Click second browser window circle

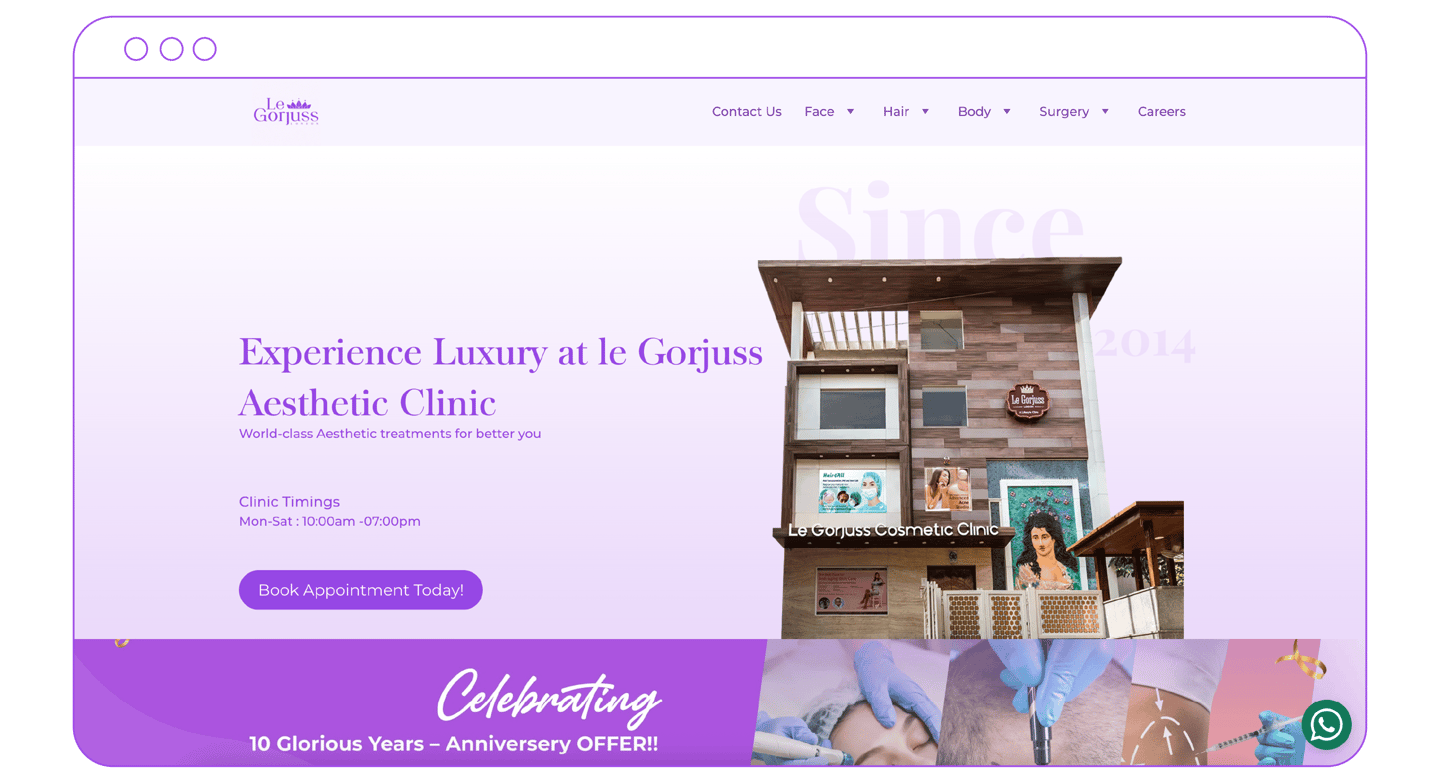pos(171,49)
